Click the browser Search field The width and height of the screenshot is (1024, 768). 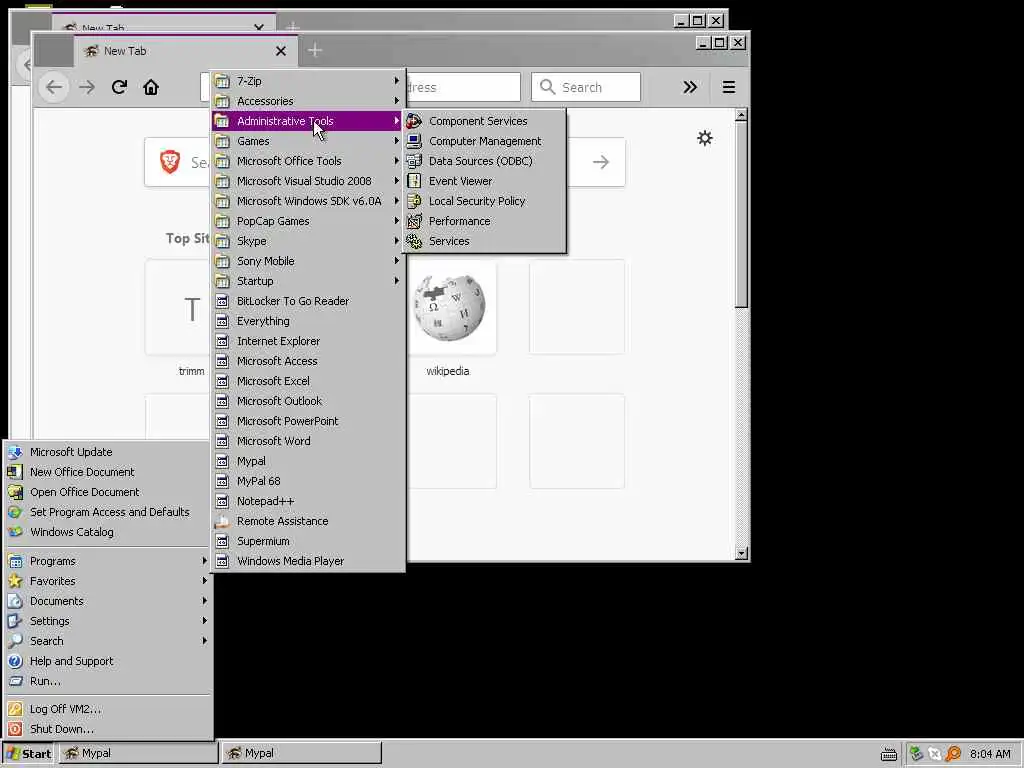(x=586, y=87)
